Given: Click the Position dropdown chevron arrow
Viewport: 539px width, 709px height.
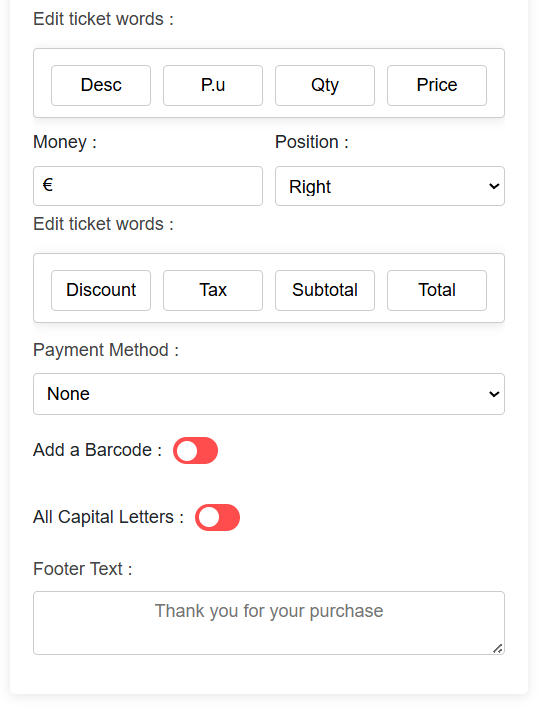Looking at the screenshot, I should 494,186.
